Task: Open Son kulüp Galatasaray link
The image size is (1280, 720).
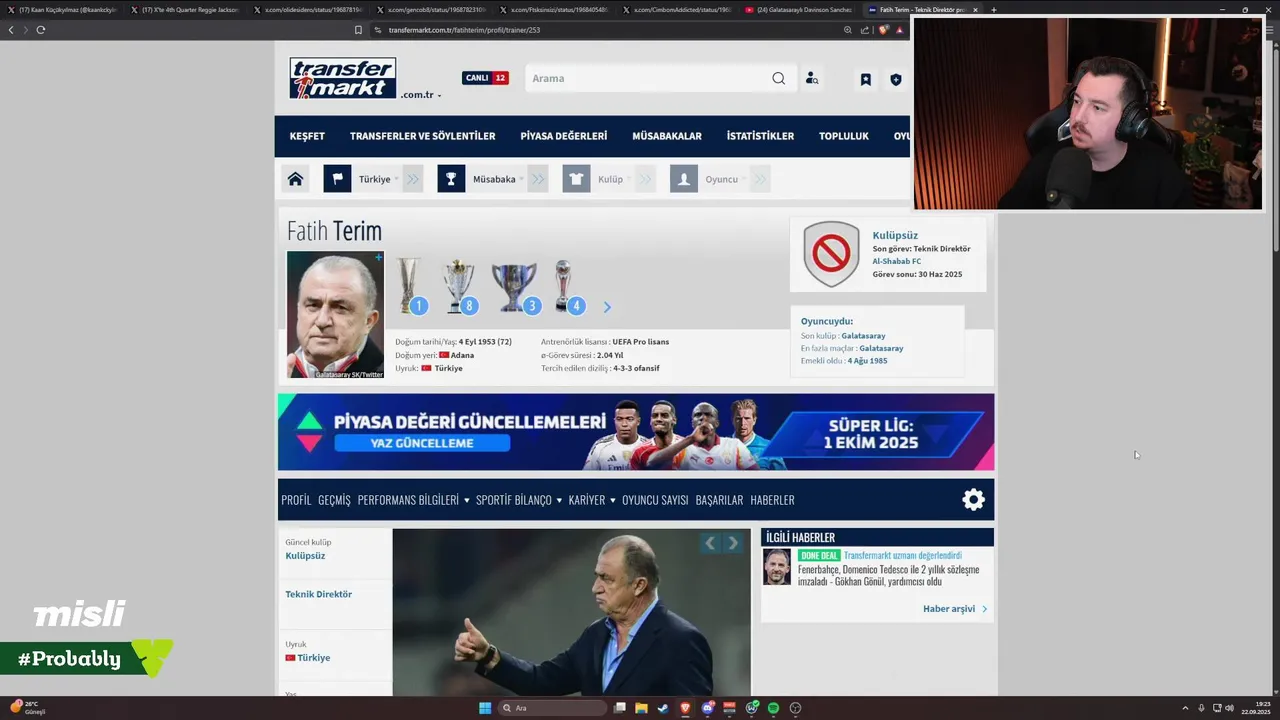Action: click(863, 336)
